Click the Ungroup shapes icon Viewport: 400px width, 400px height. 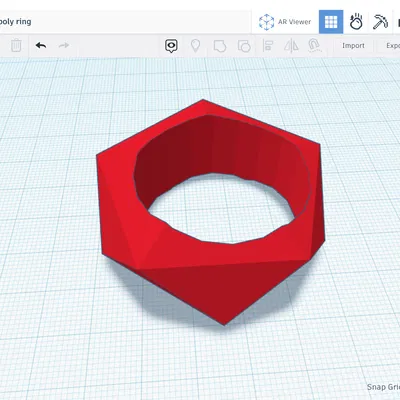[244, 46]
